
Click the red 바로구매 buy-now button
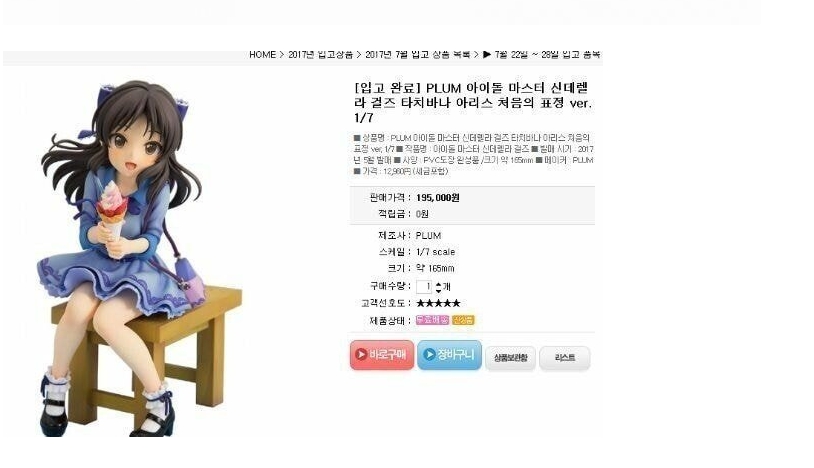pos(382,355)
